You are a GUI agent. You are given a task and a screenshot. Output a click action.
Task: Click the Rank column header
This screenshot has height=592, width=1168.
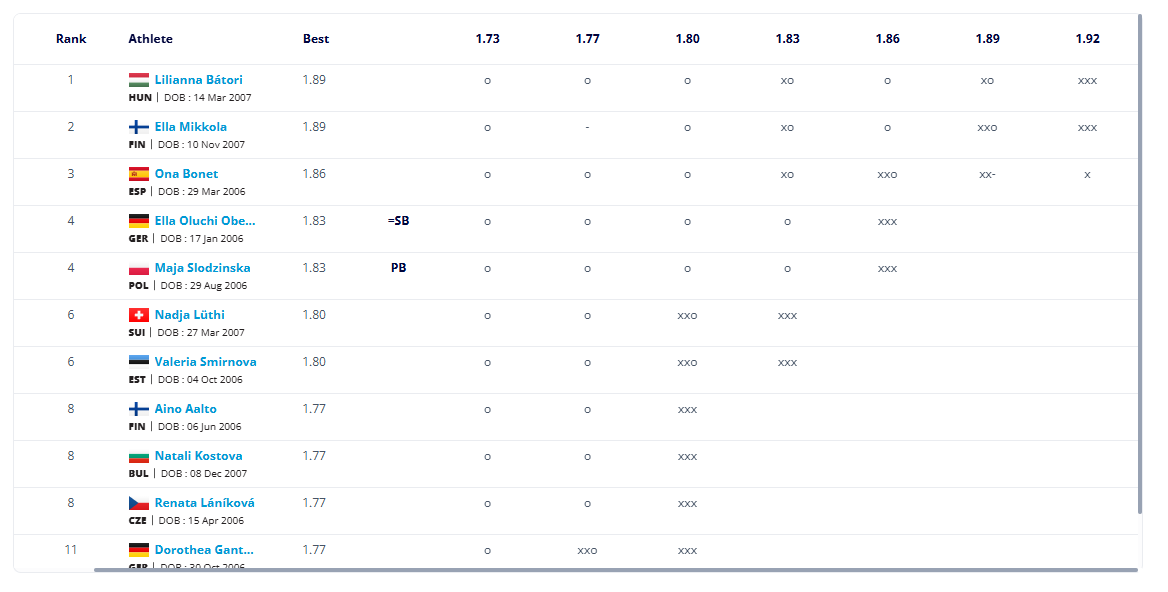coord(72,39)
